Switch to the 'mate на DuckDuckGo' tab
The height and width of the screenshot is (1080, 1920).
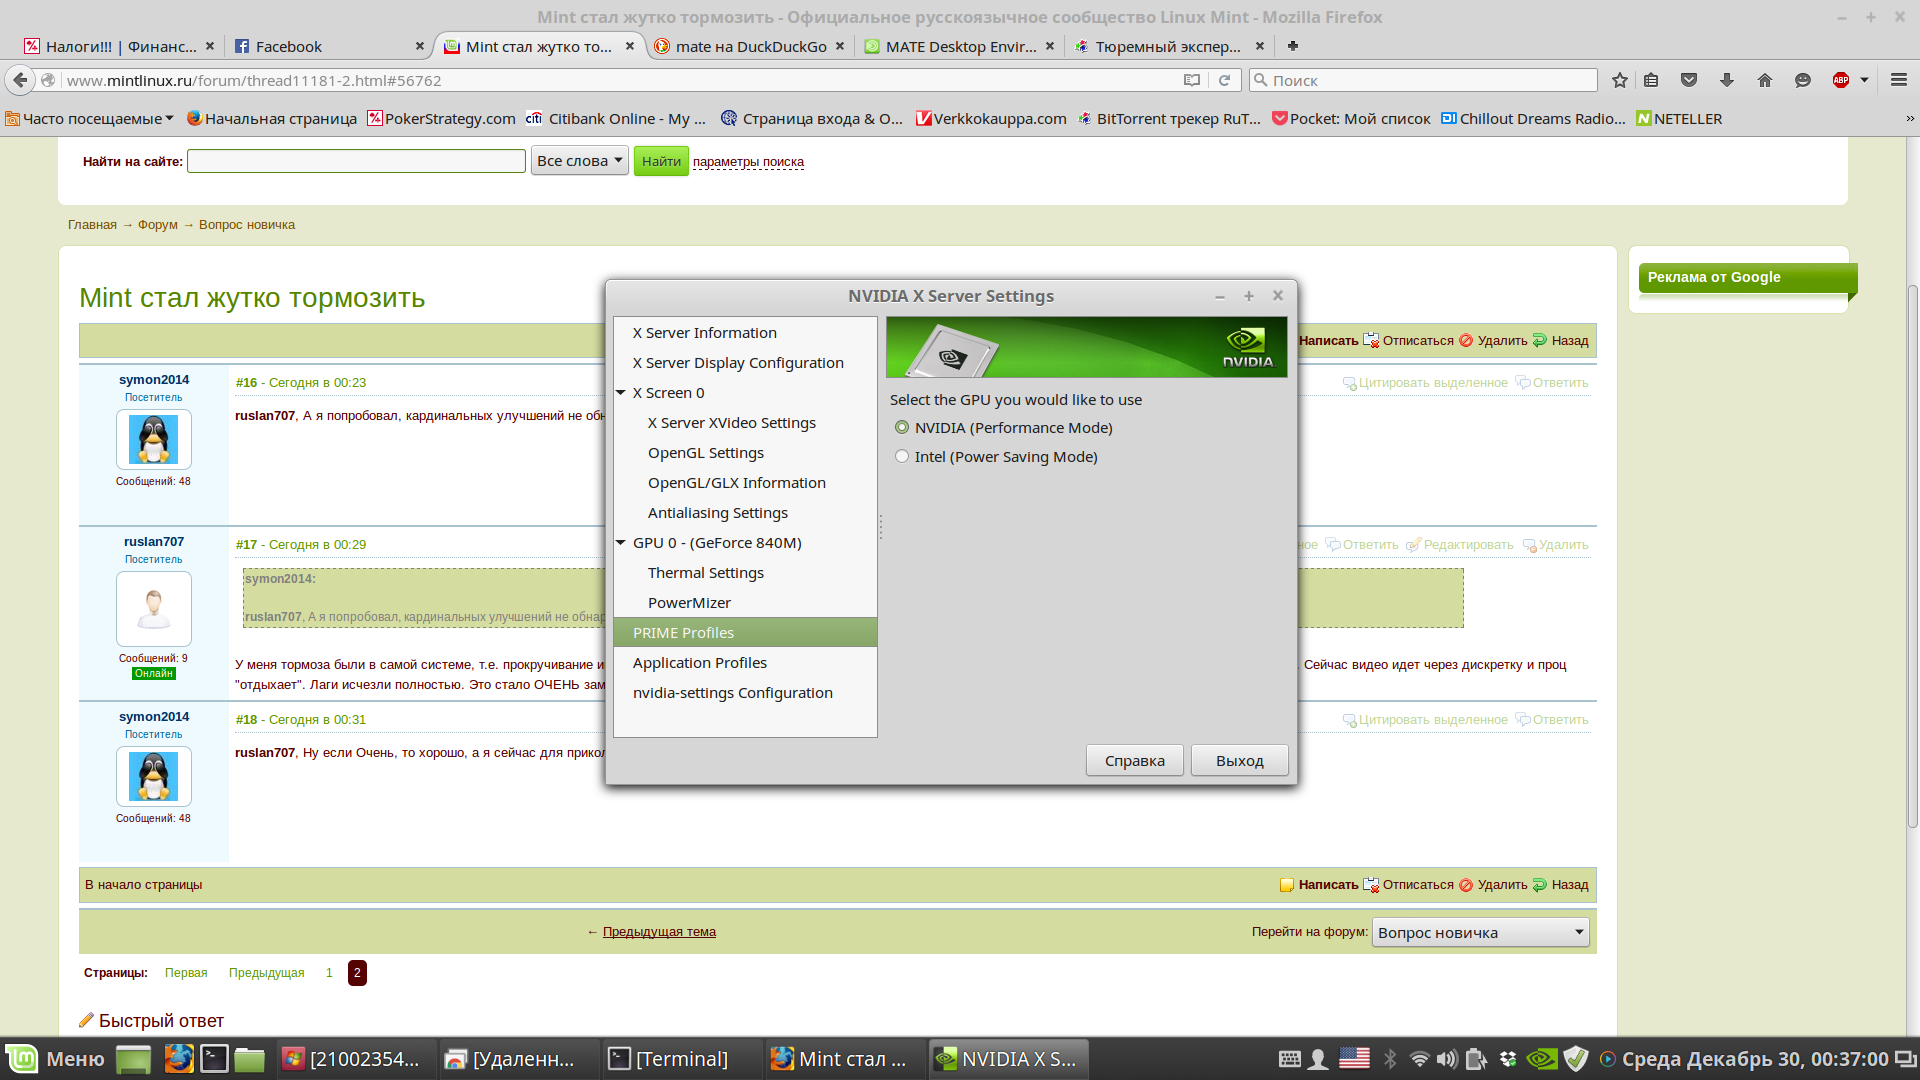click(750, 46)
